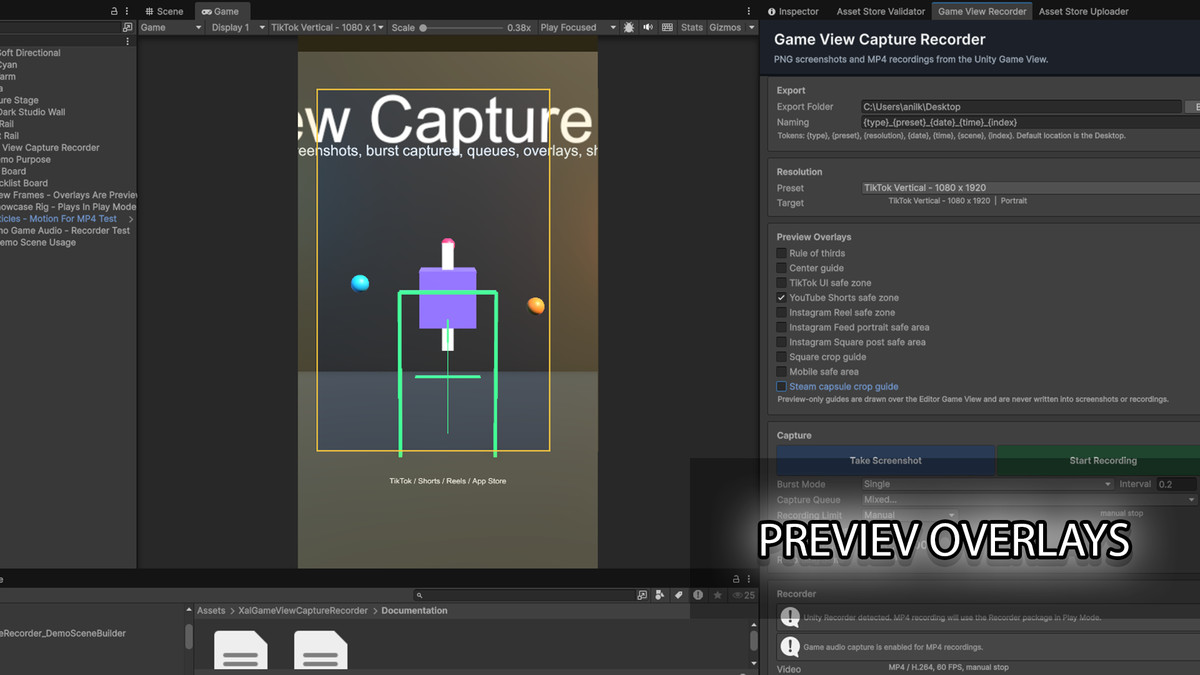Open the Burst Mode dropdown
1200x675 pixels.
coord(987,484)
